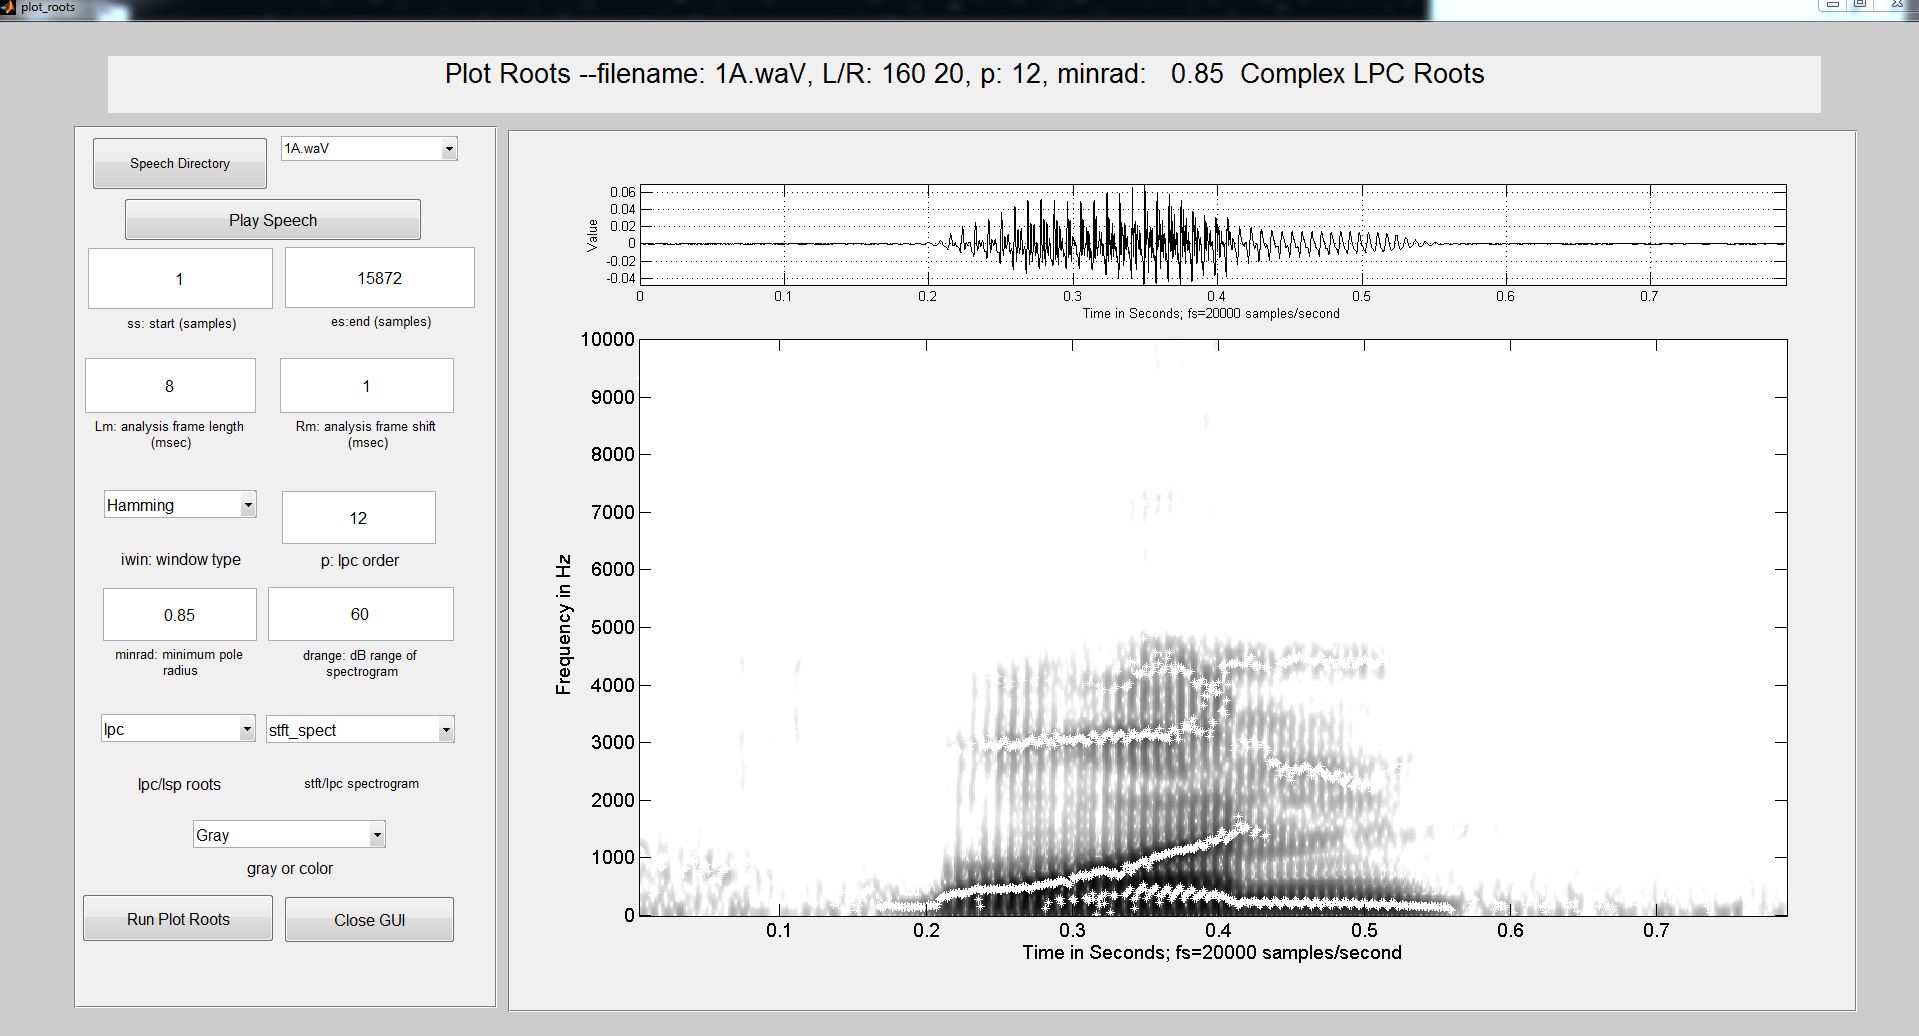Open the Hamming window type dropdown
This screenshot has width=1919, height=1036.
(x=180, y=505)
